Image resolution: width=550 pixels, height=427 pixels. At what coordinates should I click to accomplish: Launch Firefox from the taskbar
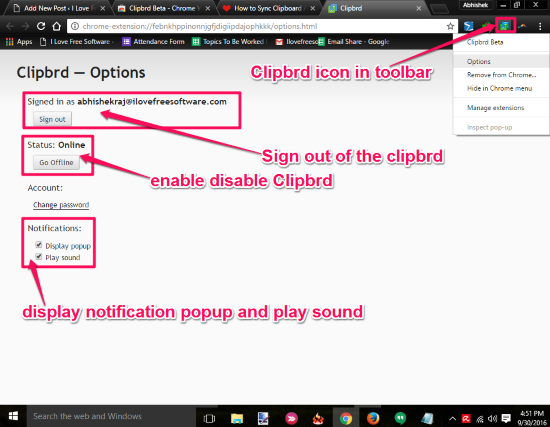click(373, 418)
